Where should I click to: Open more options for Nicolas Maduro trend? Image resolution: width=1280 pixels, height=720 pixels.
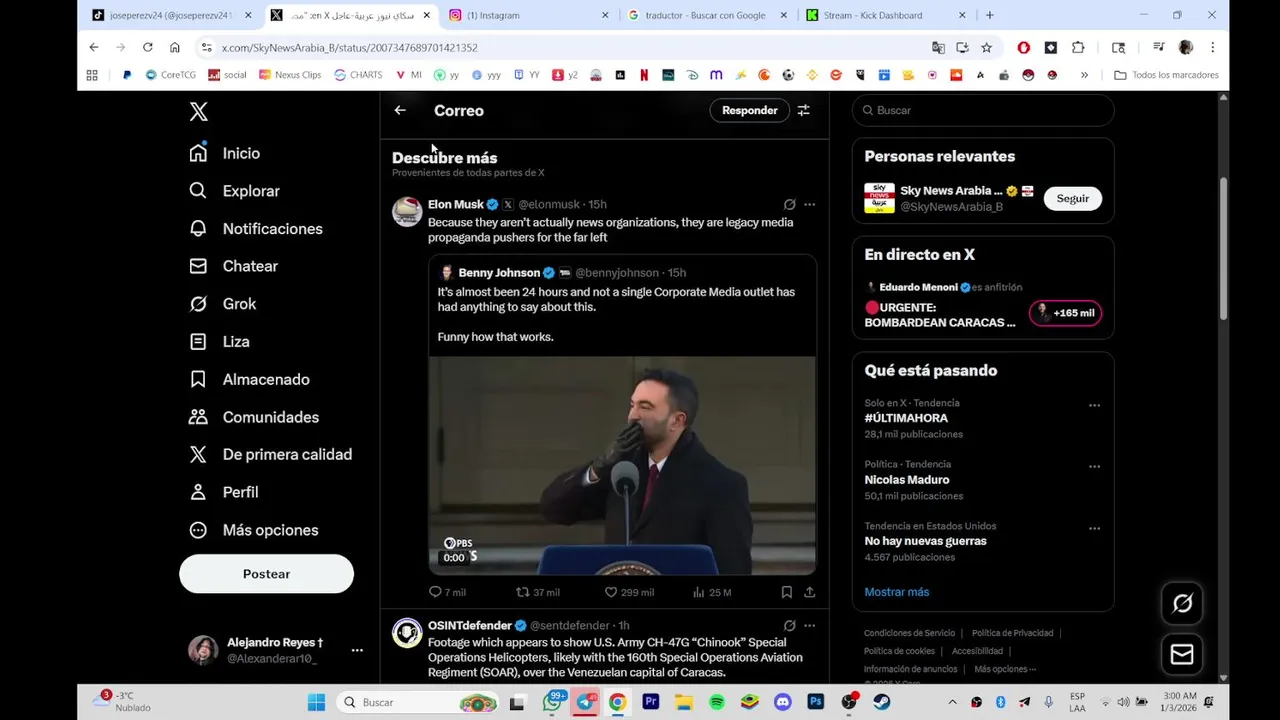click(1094, 467)
